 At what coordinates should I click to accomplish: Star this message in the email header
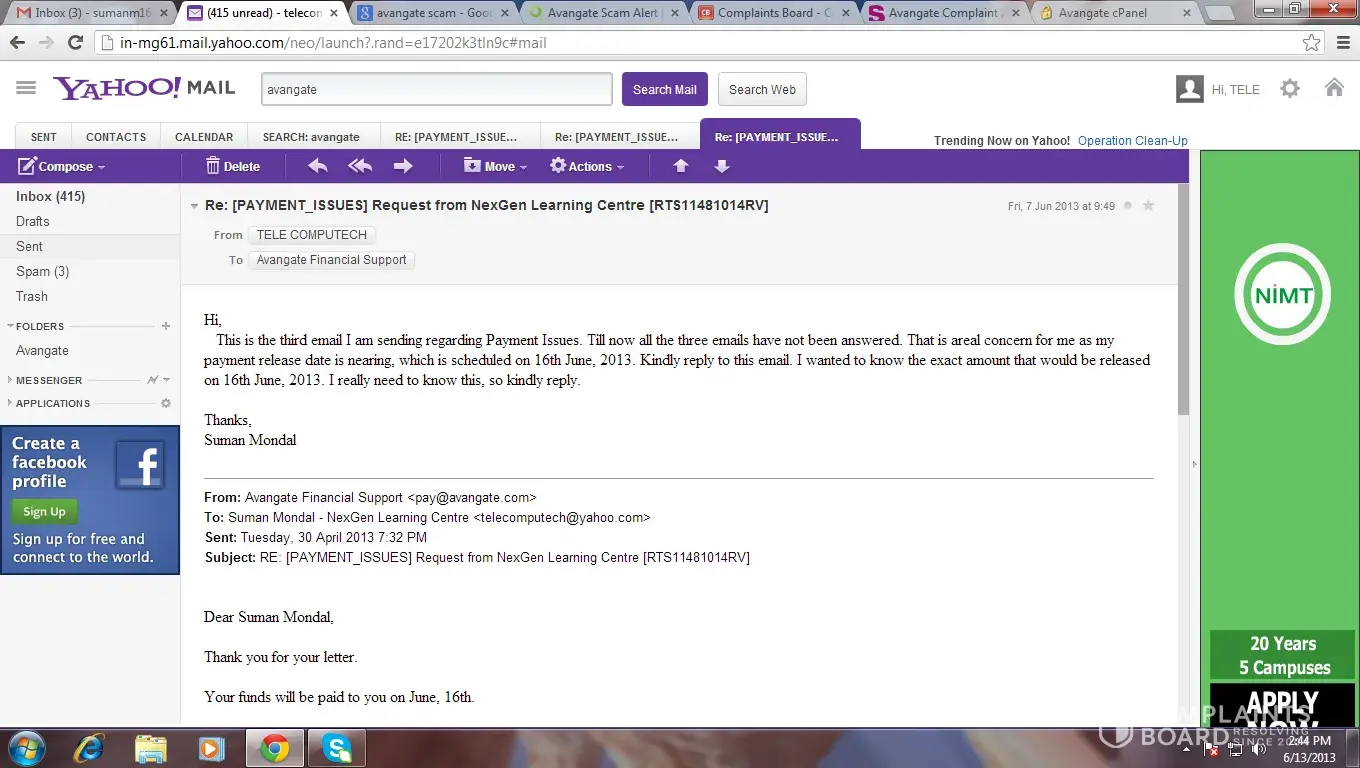[1148, 206]
